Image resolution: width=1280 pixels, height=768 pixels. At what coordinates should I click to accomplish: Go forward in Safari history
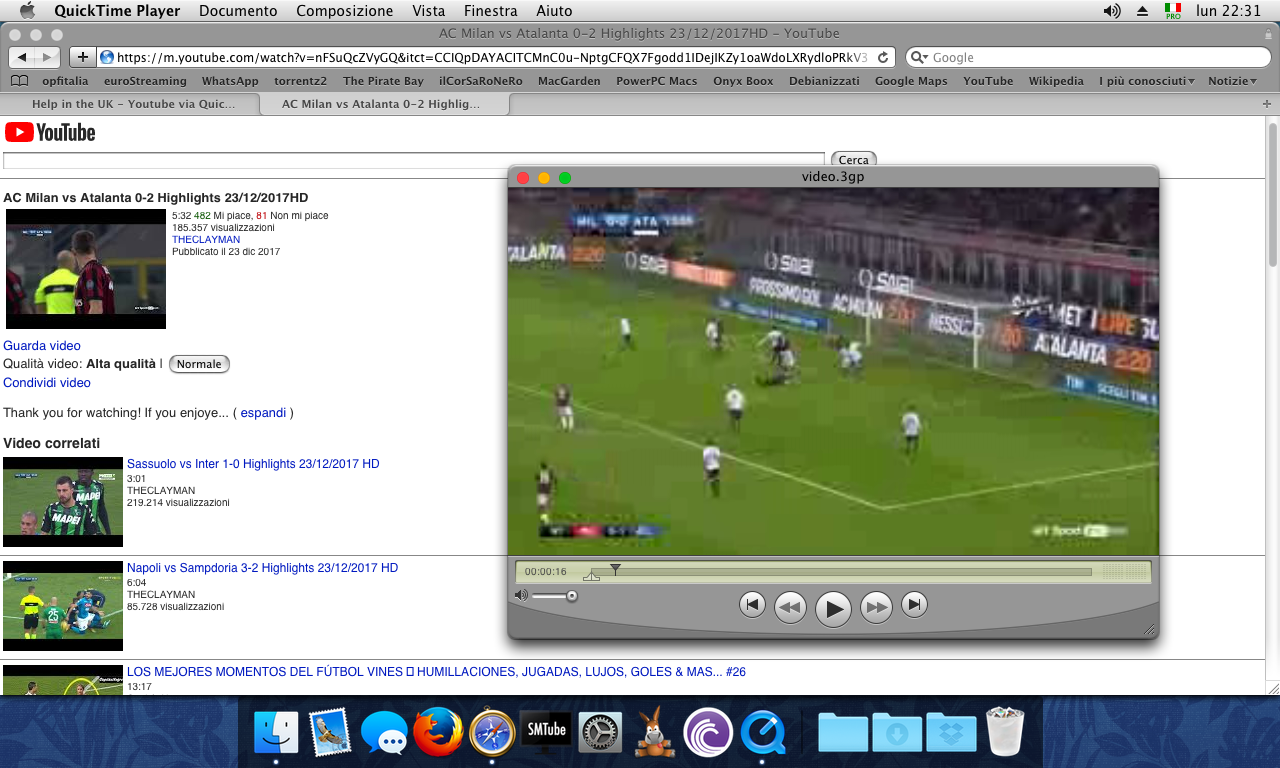pyautogui.click(x=48, y=57)
